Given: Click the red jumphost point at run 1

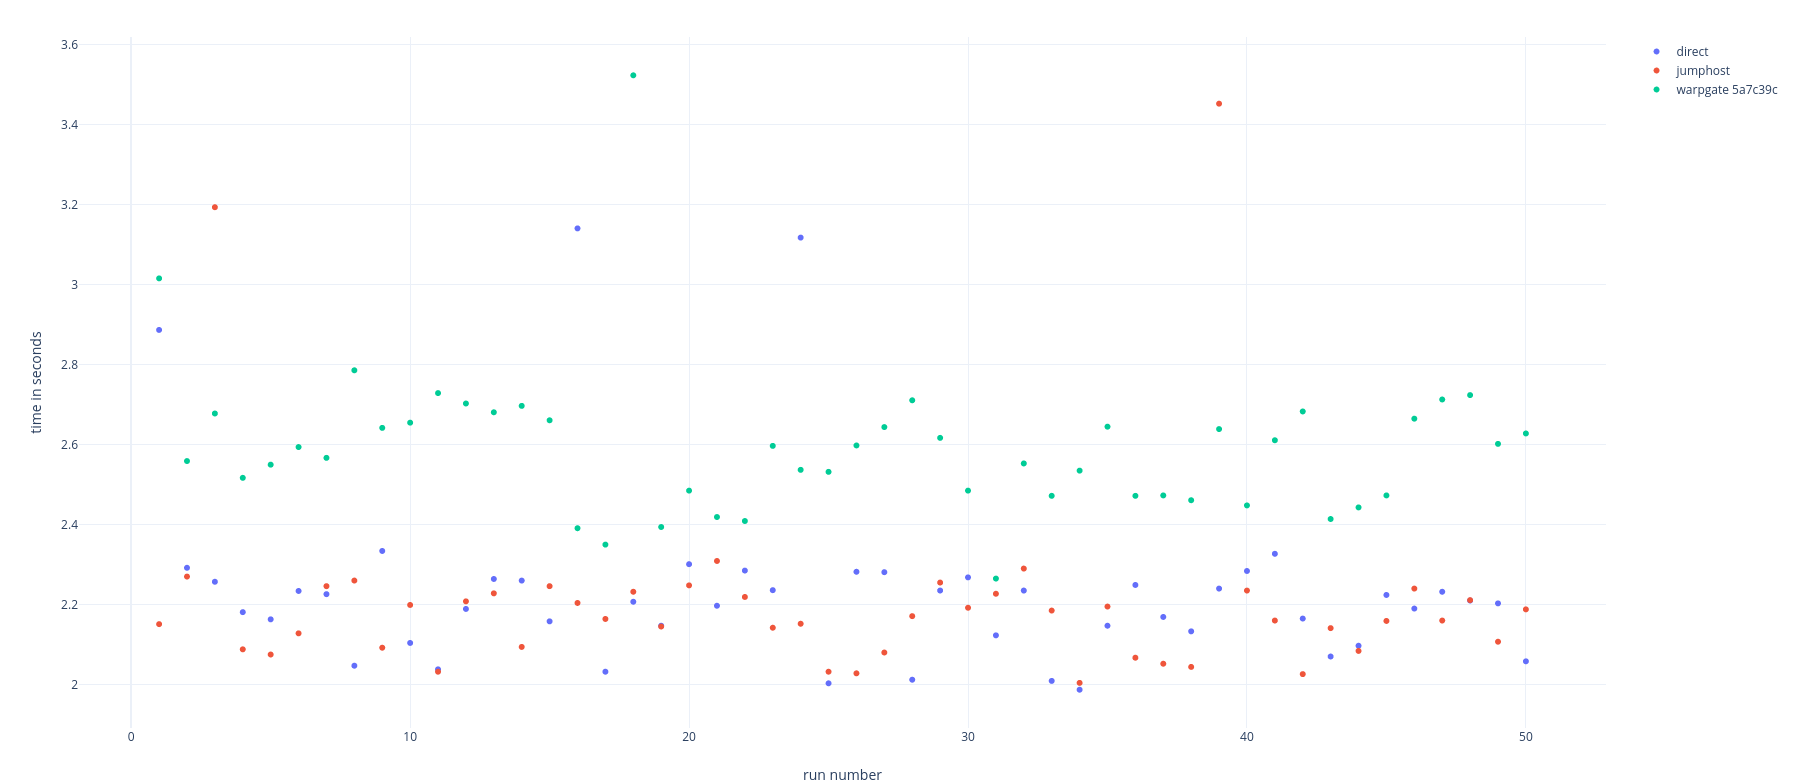Looking at the screenshot, I should [x=159, y=624].
